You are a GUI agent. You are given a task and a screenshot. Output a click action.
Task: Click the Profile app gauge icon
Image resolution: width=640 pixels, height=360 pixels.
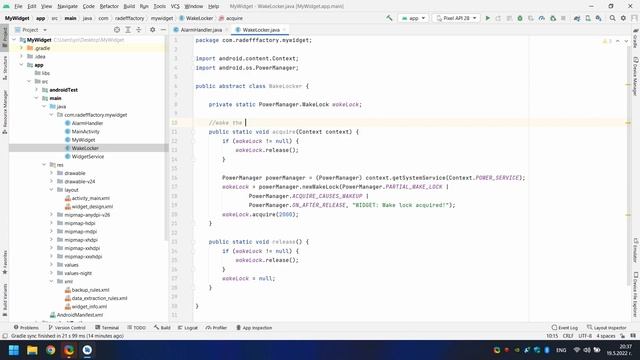coord(542,18)
